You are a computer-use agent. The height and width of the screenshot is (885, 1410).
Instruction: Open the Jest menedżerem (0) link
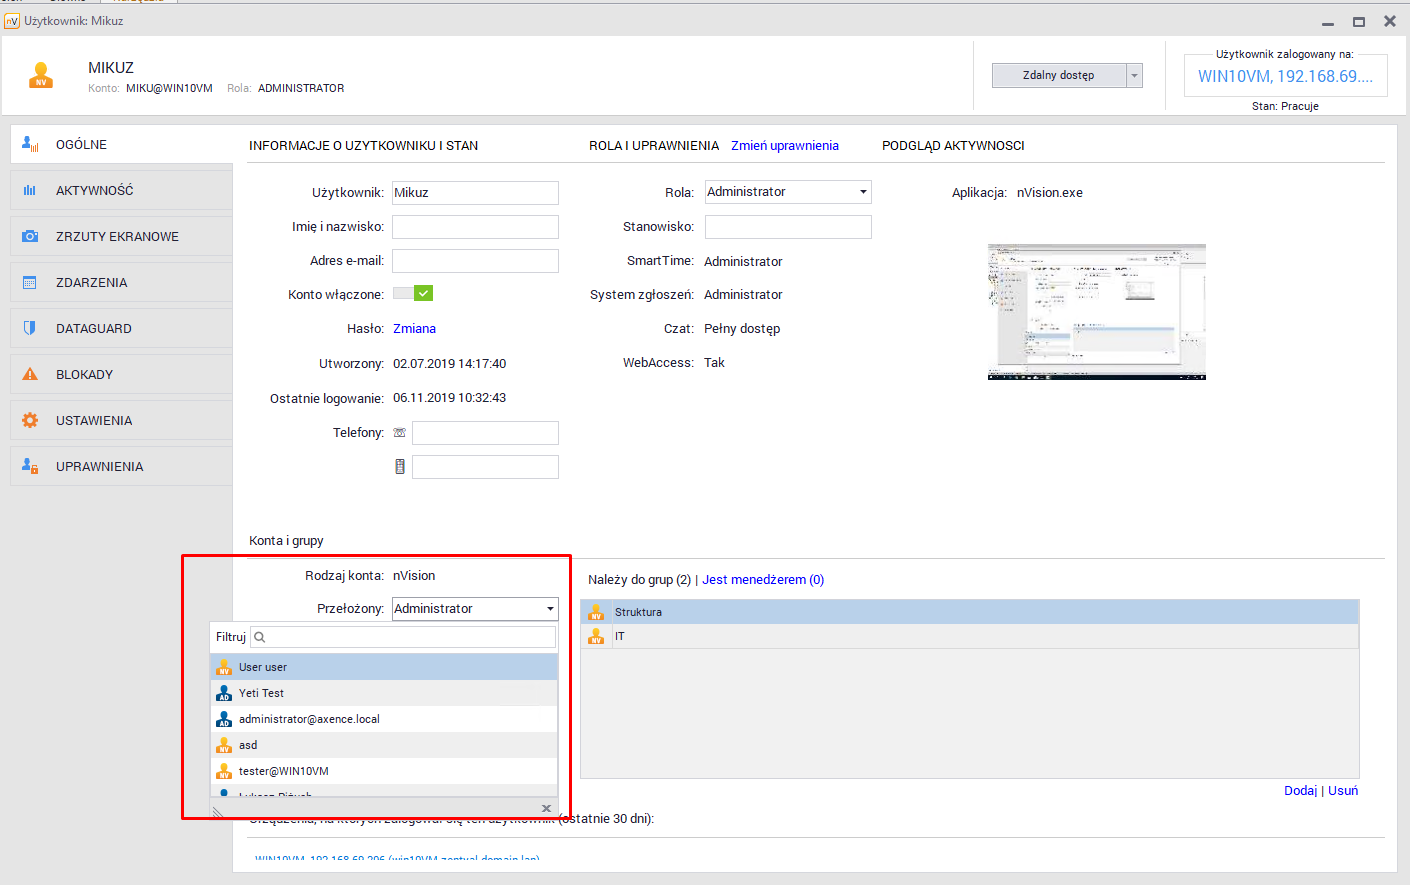(x=762, y=580)
